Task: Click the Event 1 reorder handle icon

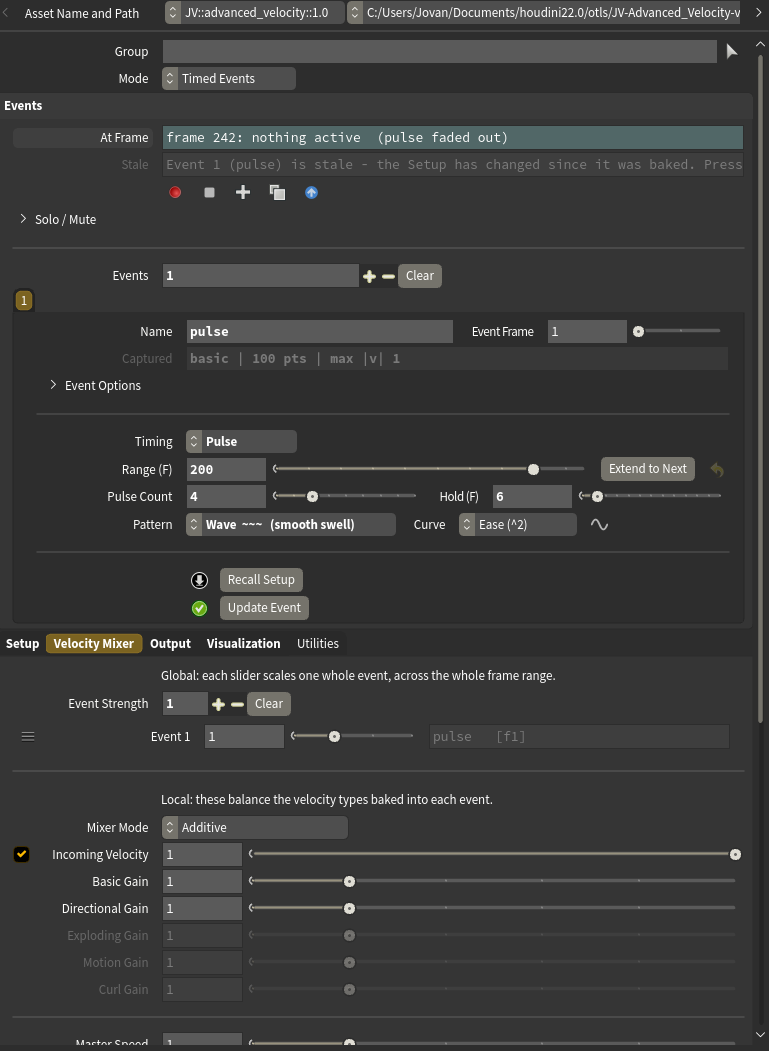Action: click(x=27, y=737)
